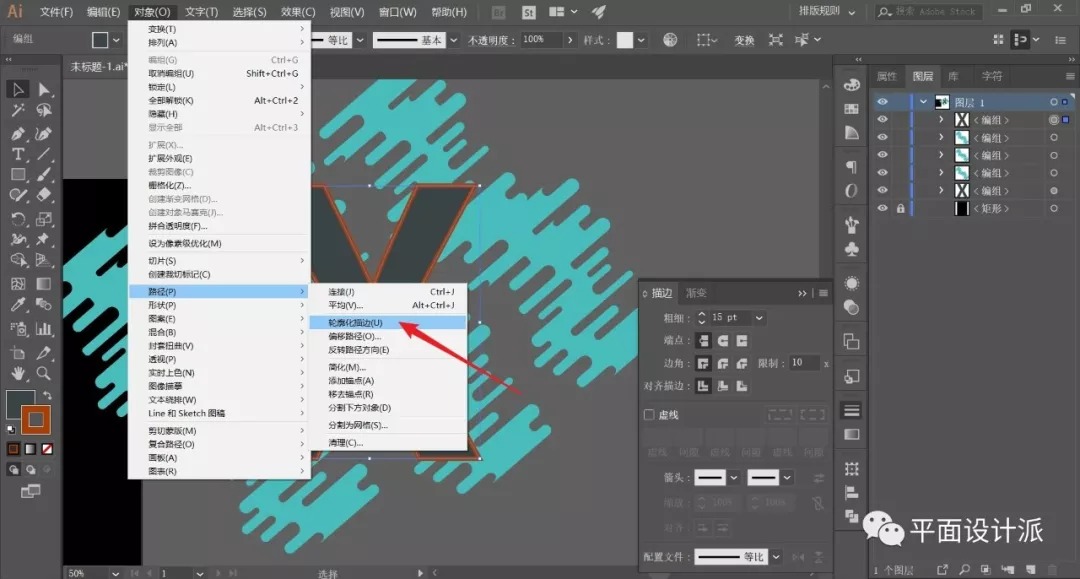Toggle visibility eye of 矩形 layer
The image size is (1080, 579).
pyautogui.click(x=882, y=208)
